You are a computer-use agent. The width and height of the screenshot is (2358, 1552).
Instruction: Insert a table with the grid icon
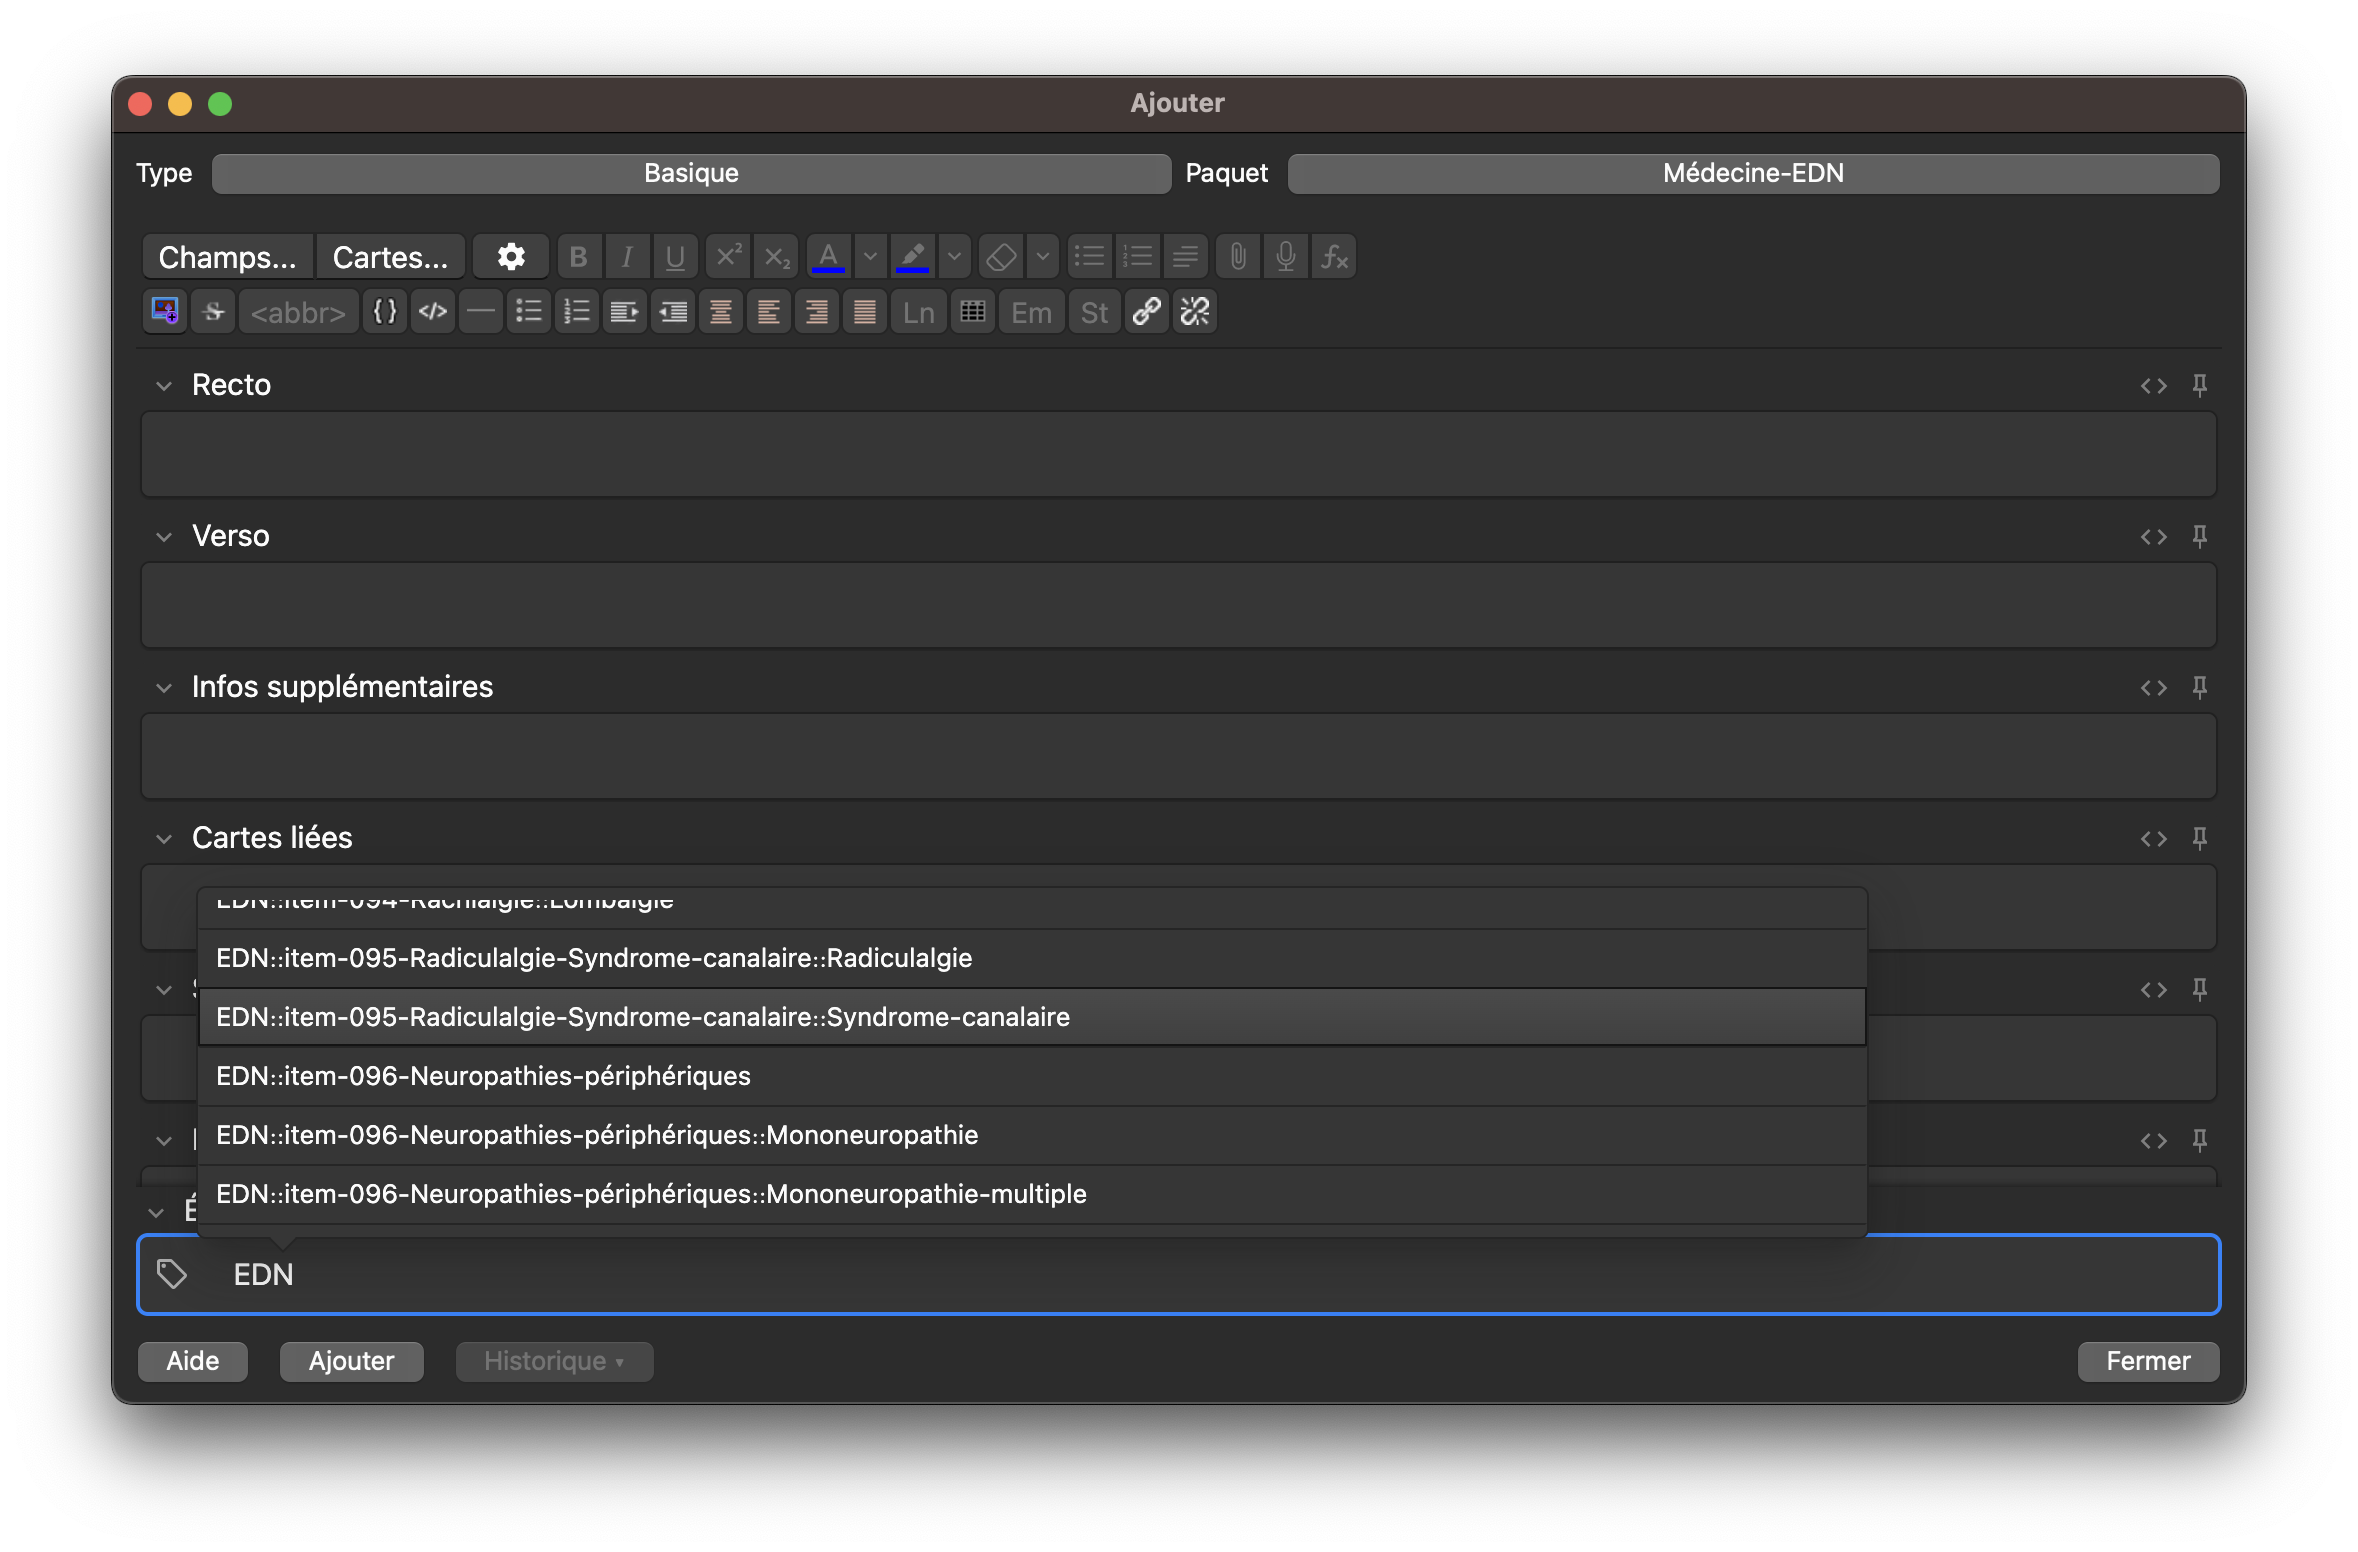pos(973,312)
